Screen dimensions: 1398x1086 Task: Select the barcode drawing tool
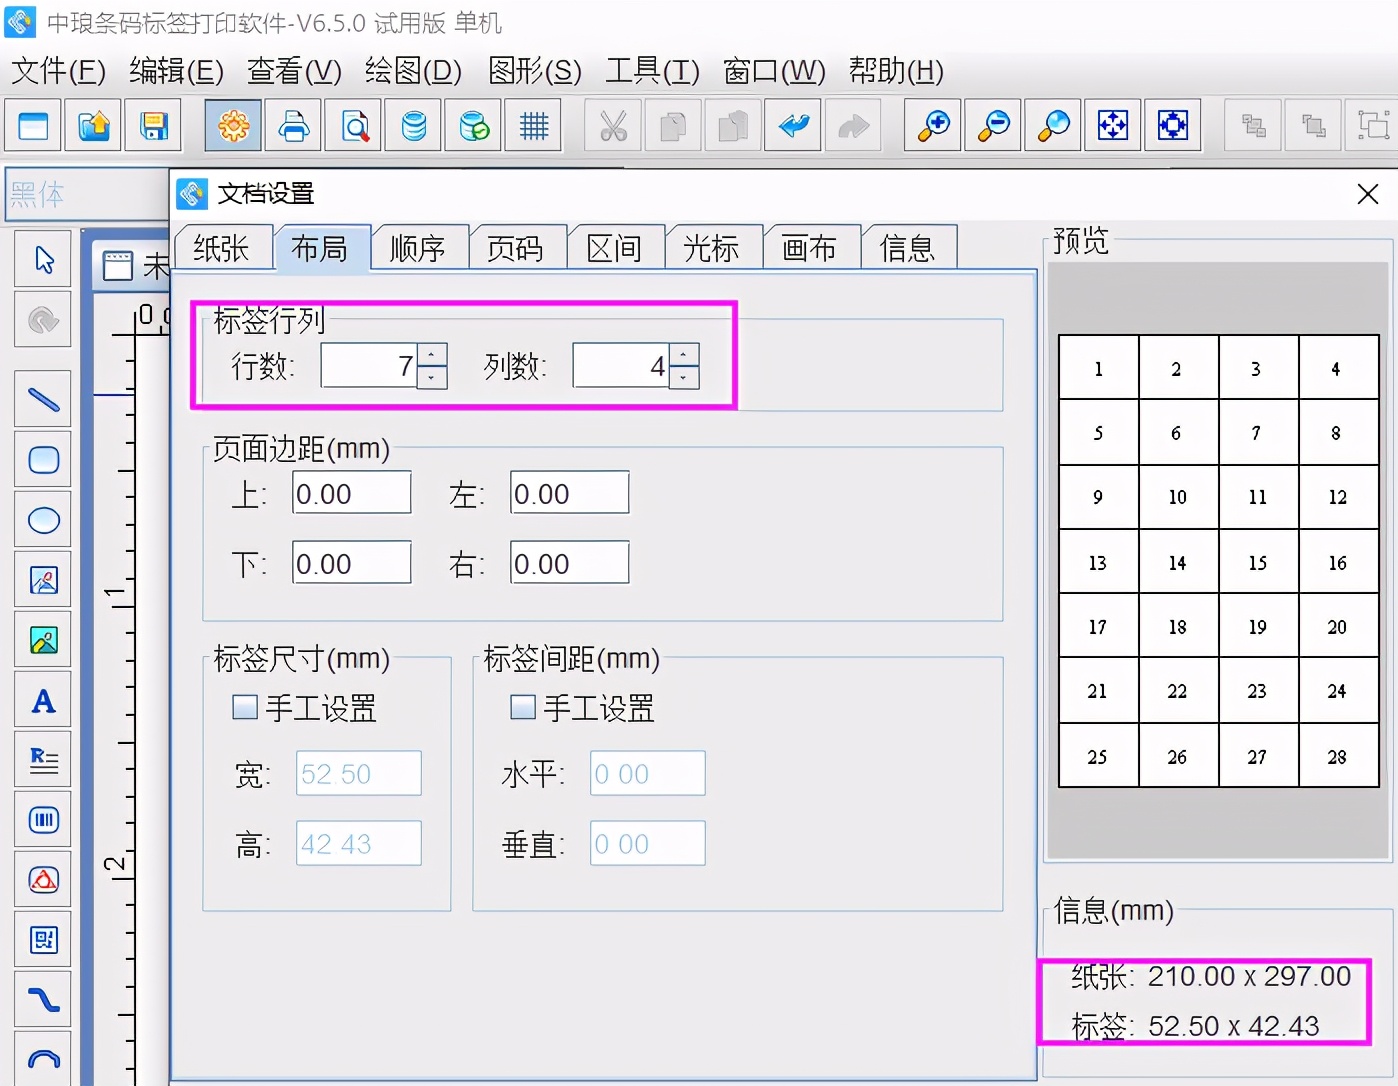[x=43, y=820]
